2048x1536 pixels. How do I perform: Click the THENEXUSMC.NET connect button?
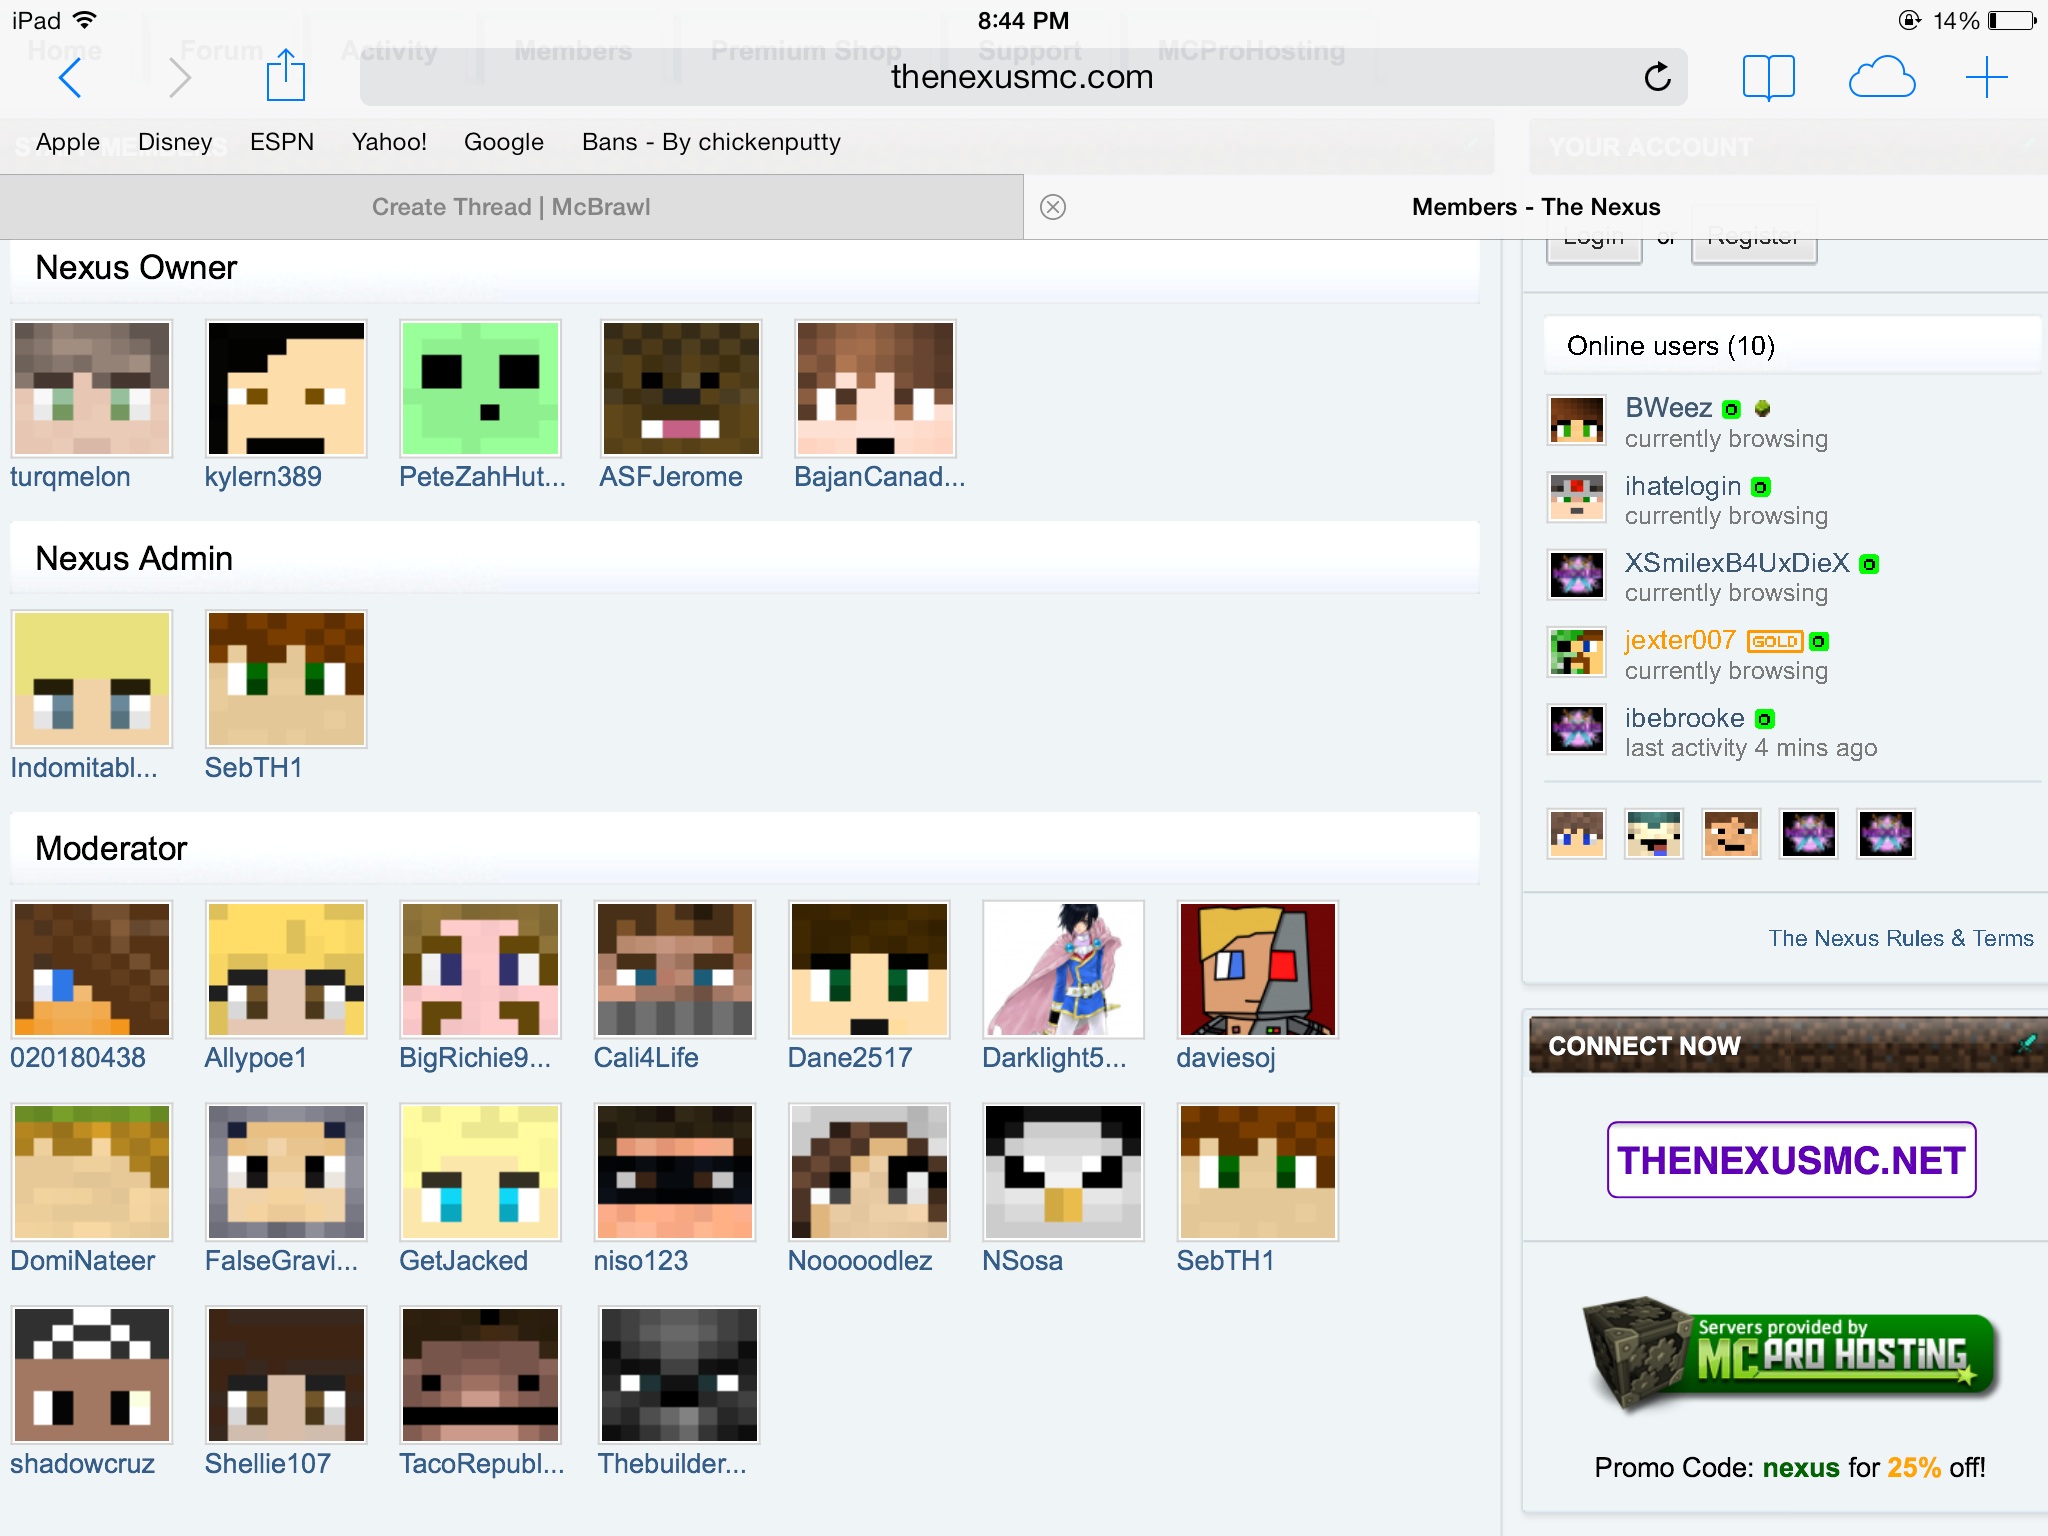[1791, 1160]
